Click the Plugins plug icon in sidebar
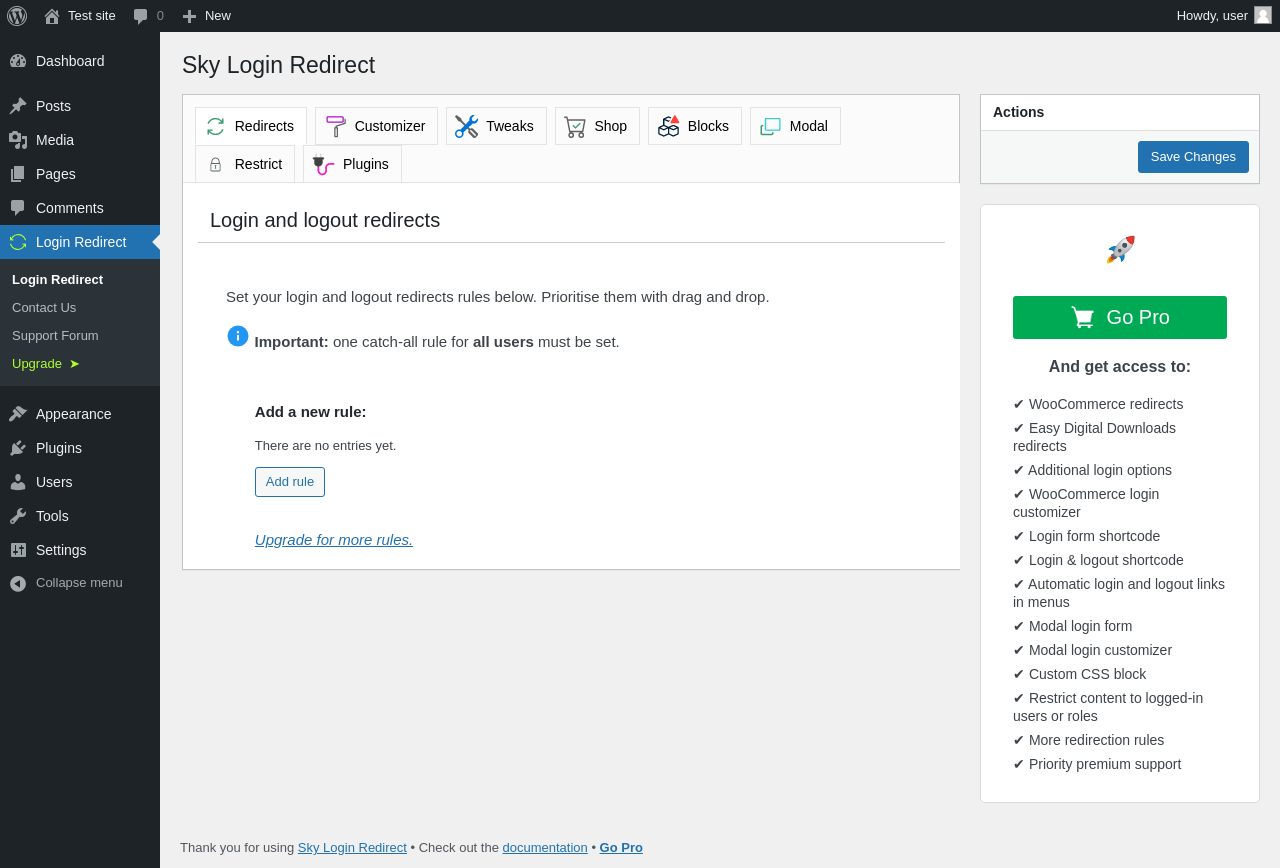 click(18, 448)
